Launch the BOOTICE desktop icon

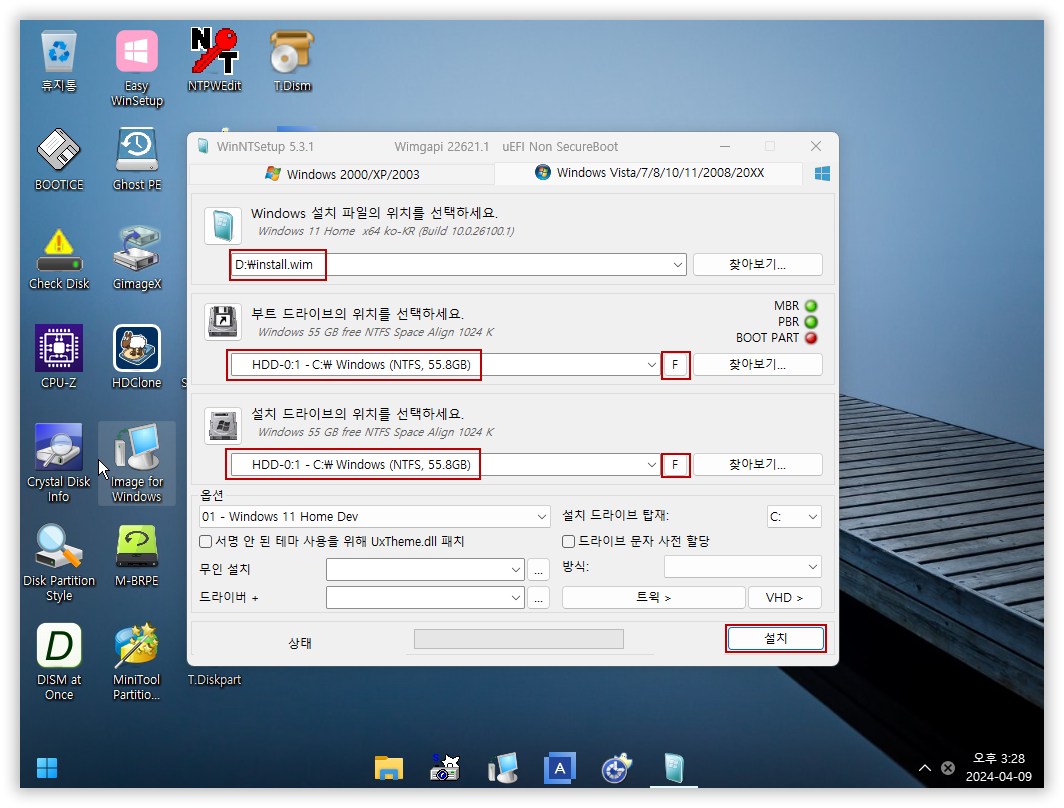tap(59, 159)
